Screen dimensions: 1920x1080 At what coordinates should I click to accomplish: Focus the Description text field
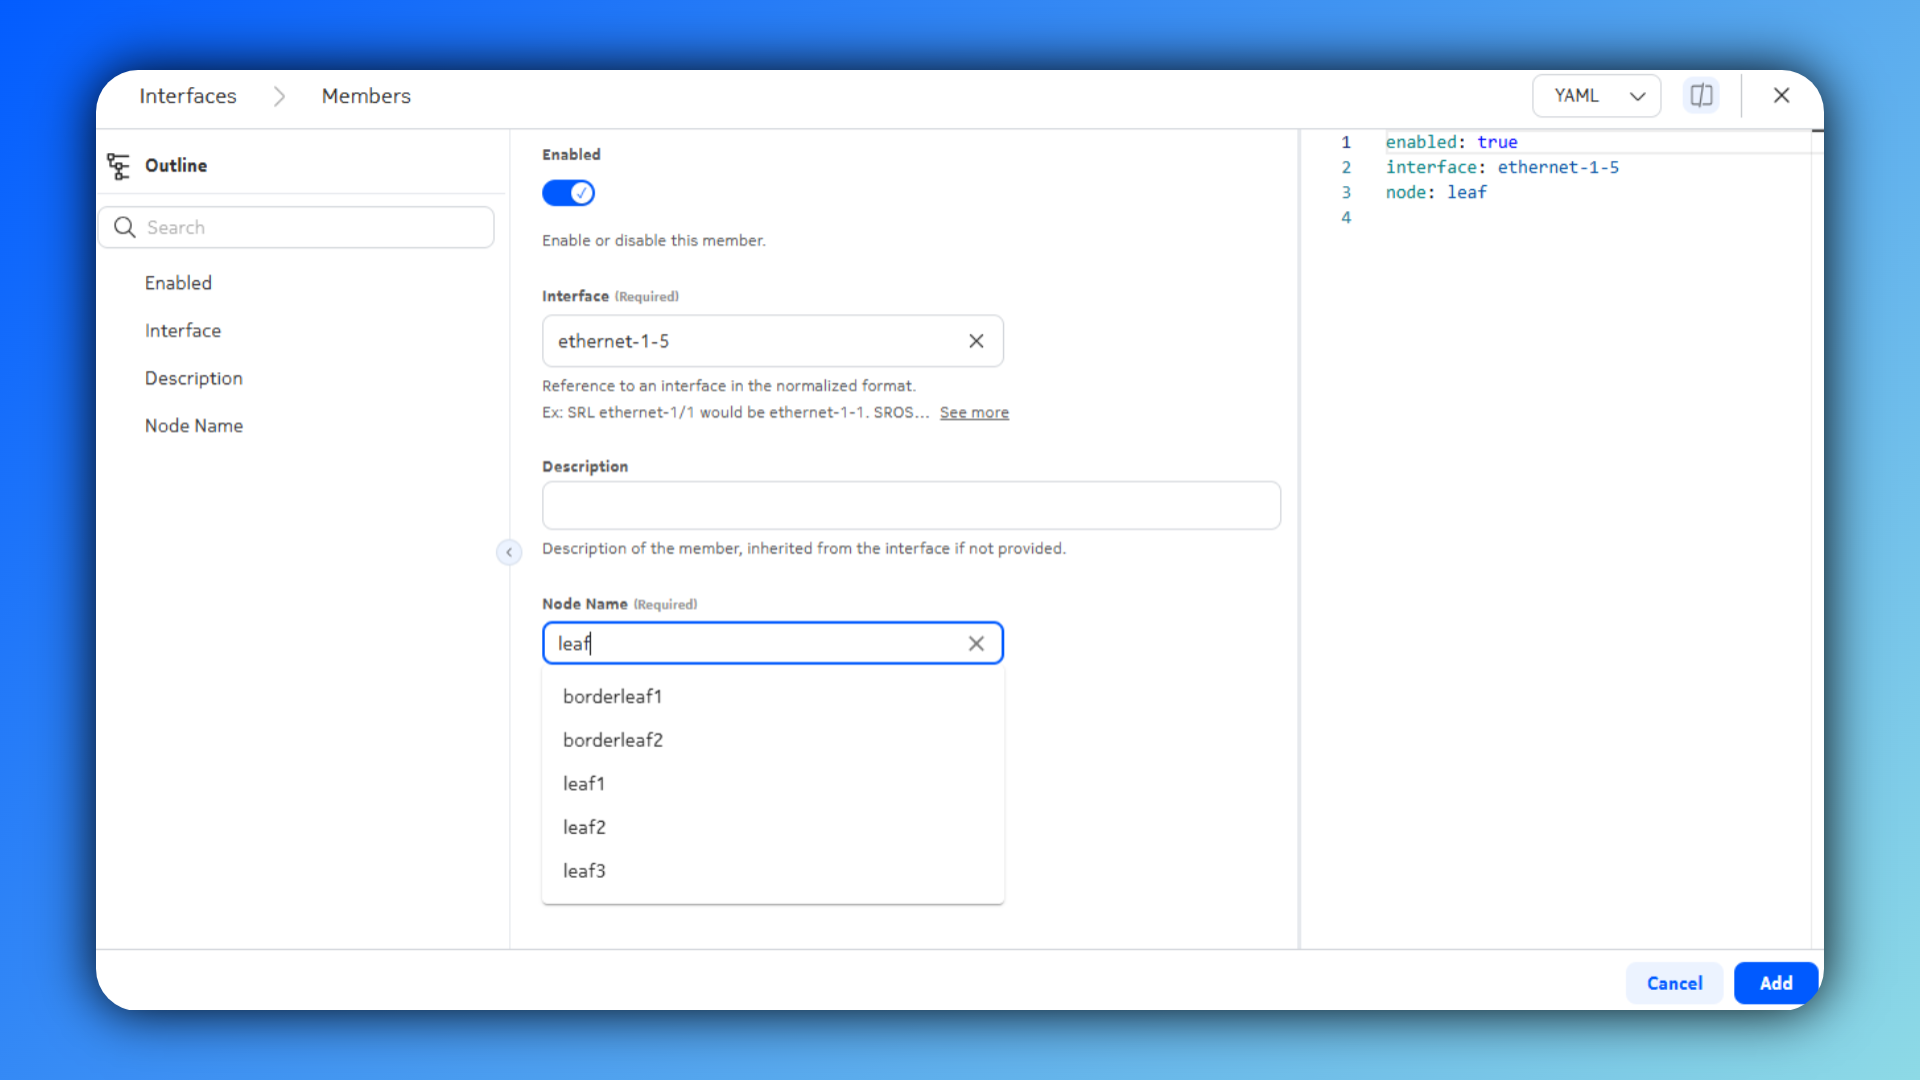click(910, 506)
